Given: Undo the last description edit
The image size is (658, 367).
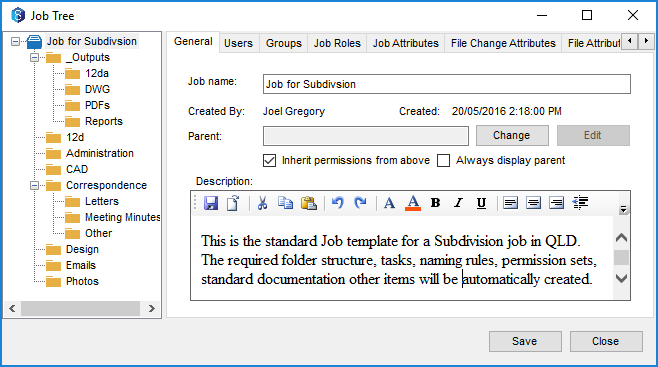Looking at the screenshot, I should click(x=337, y=203).
